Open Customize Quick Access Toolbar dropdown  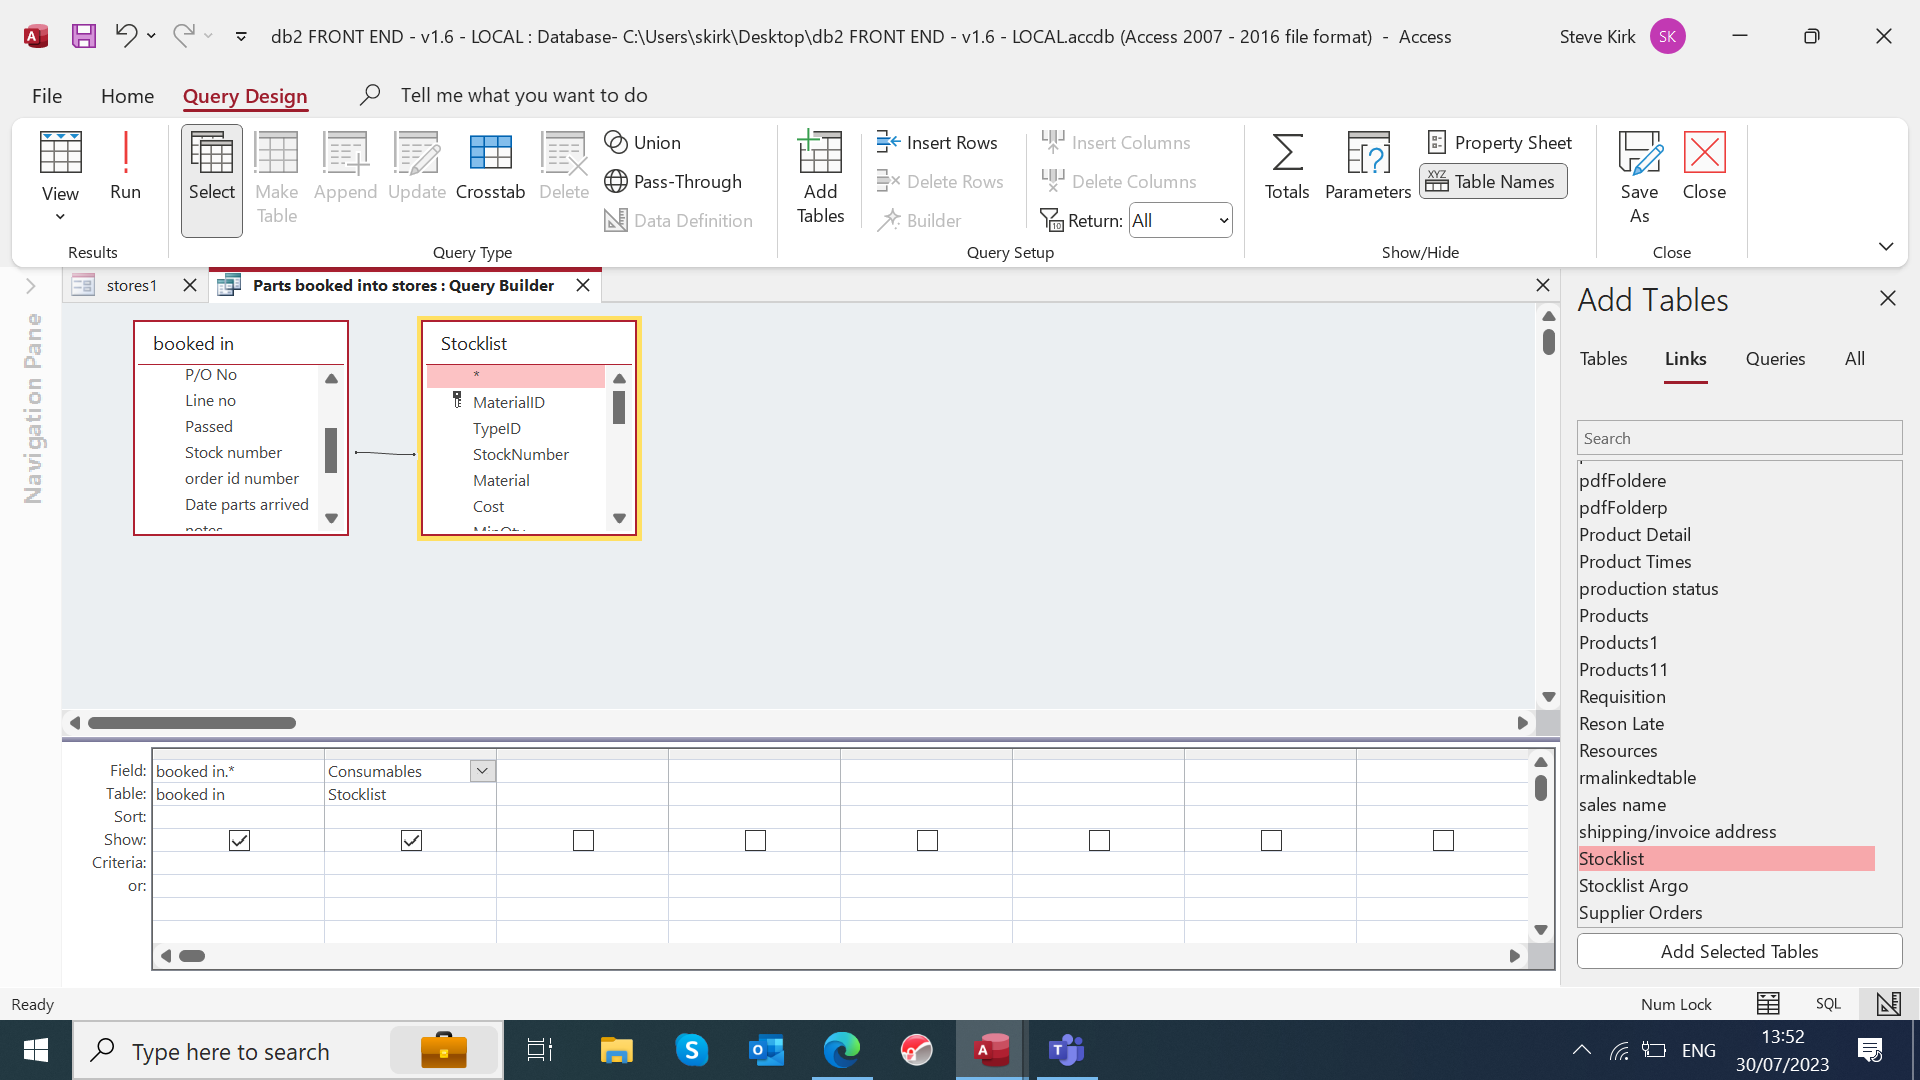pyautogui.click(x=241, y=36)
